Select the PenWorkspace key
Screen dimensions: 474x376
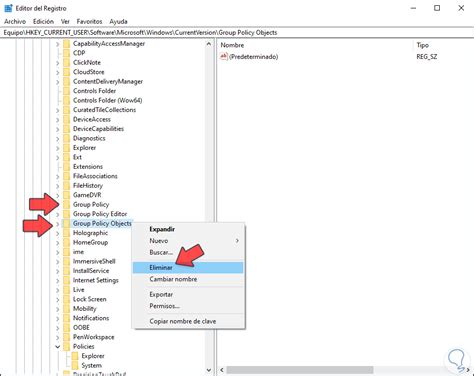coord(94,337)
